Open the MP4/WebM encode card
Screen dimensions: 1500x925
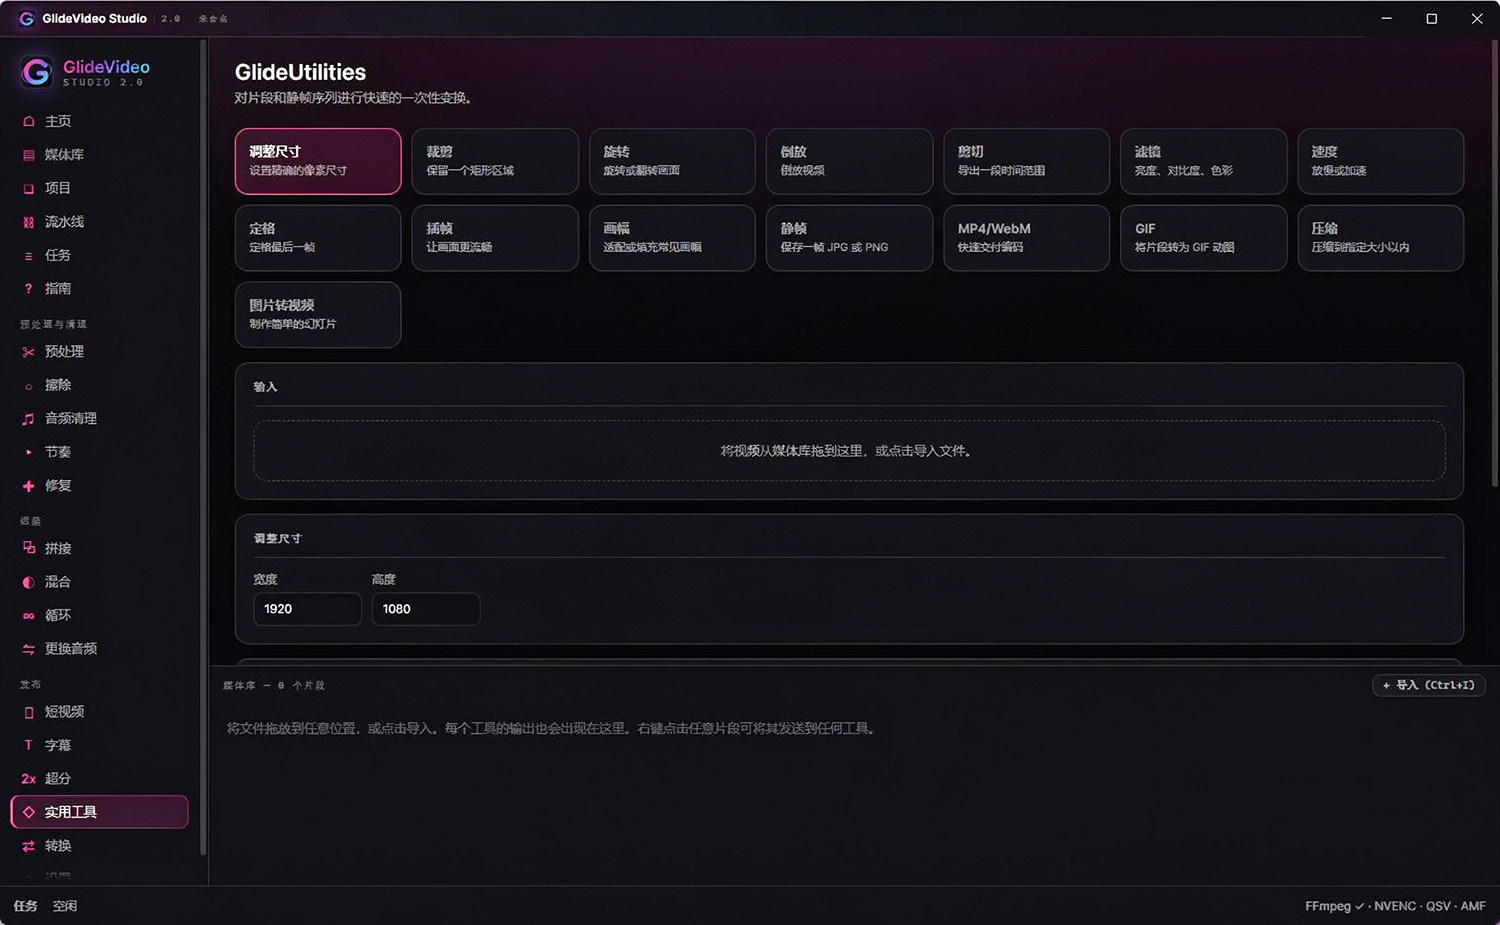click(x=1026, y=238)
